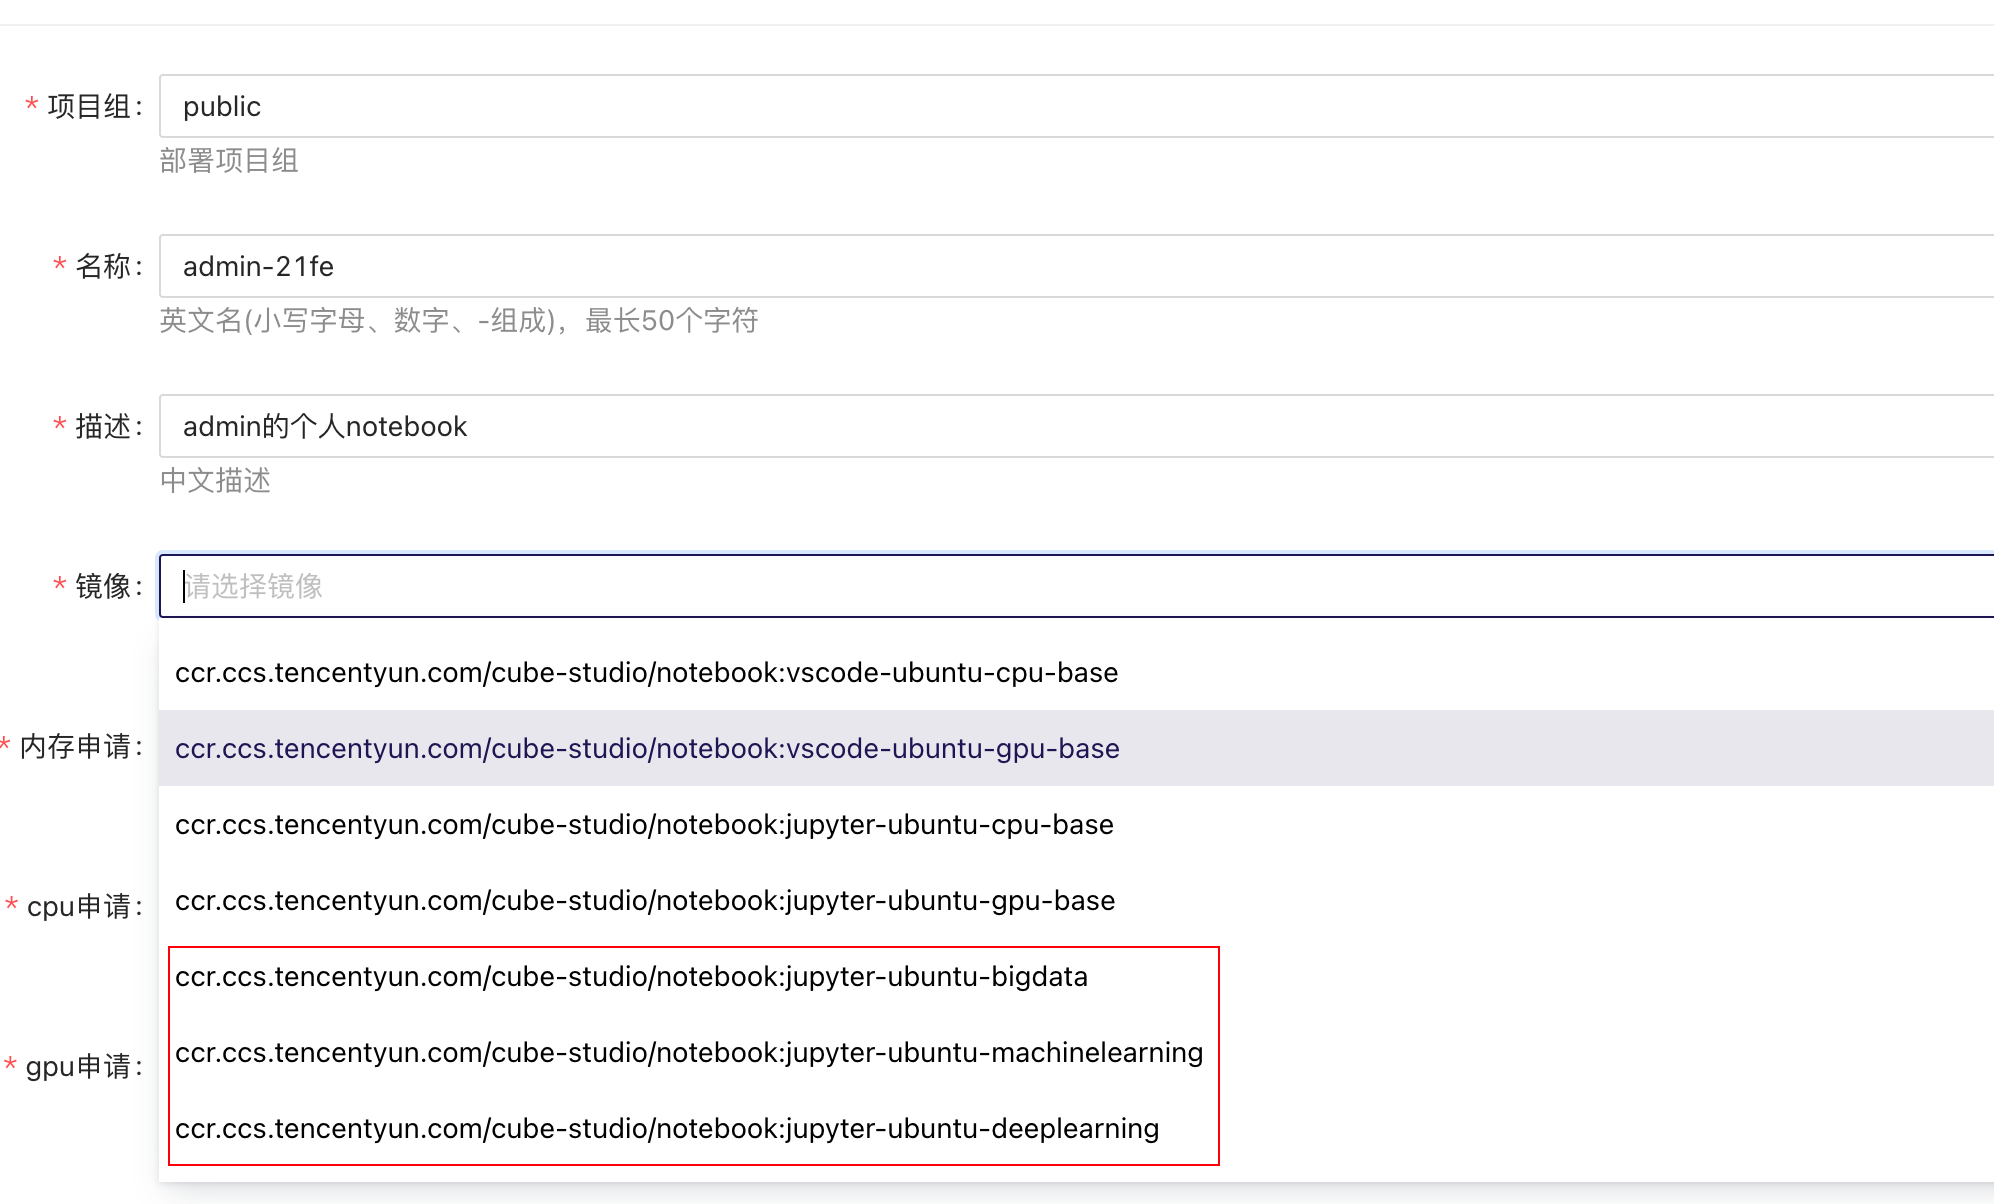
Task: Select the jupyter-ubuntu-machinelearning image
Action: point(688,1053)
